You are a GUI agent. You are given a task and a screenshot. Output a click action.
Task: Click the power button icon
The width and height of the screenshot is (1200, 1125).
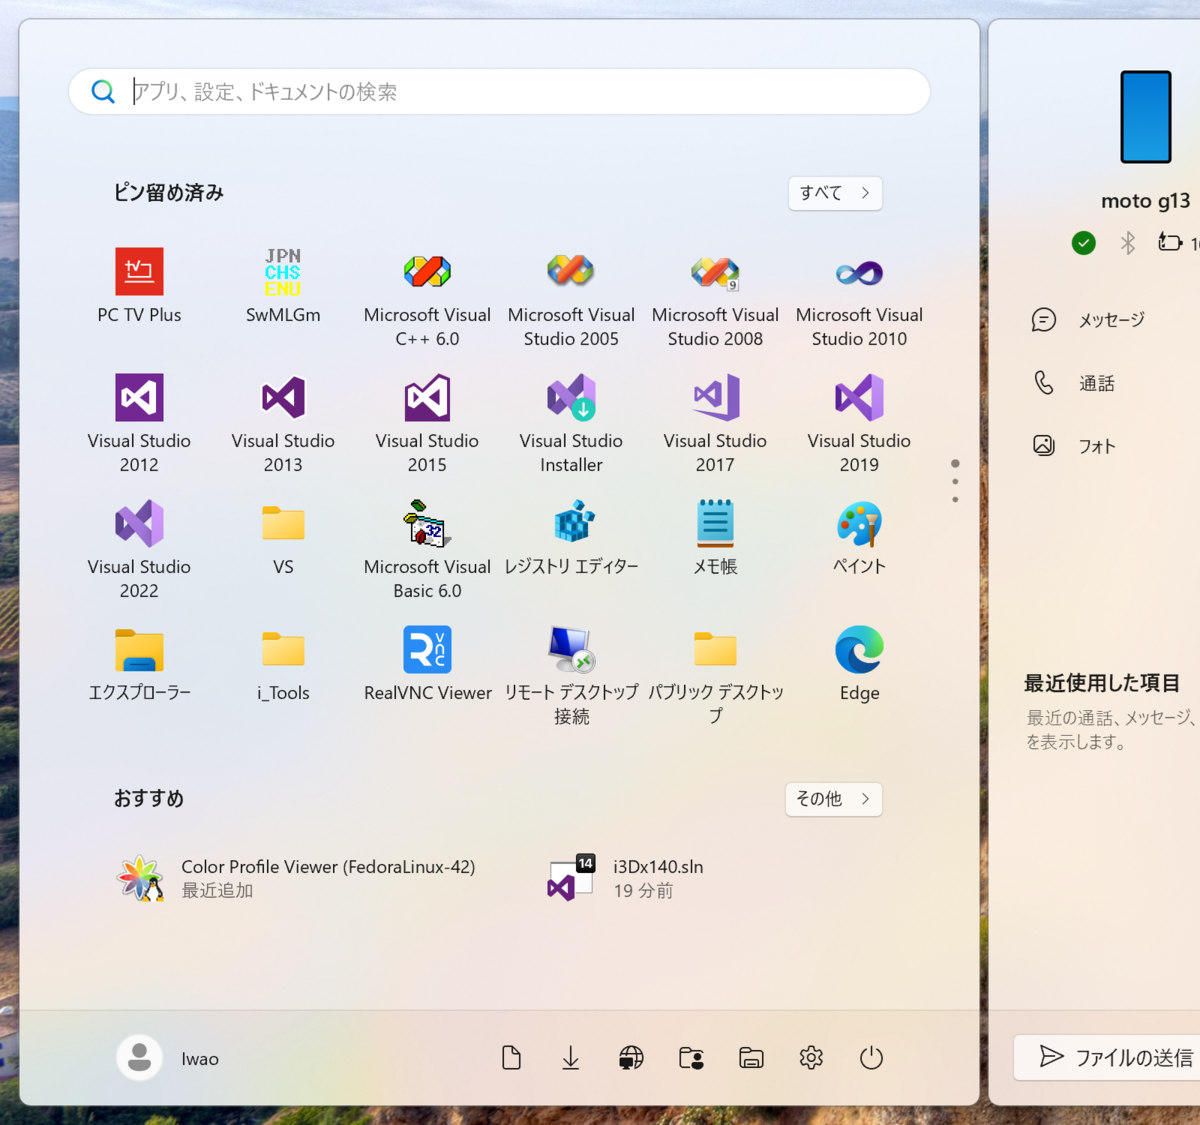pos(871,1058)
